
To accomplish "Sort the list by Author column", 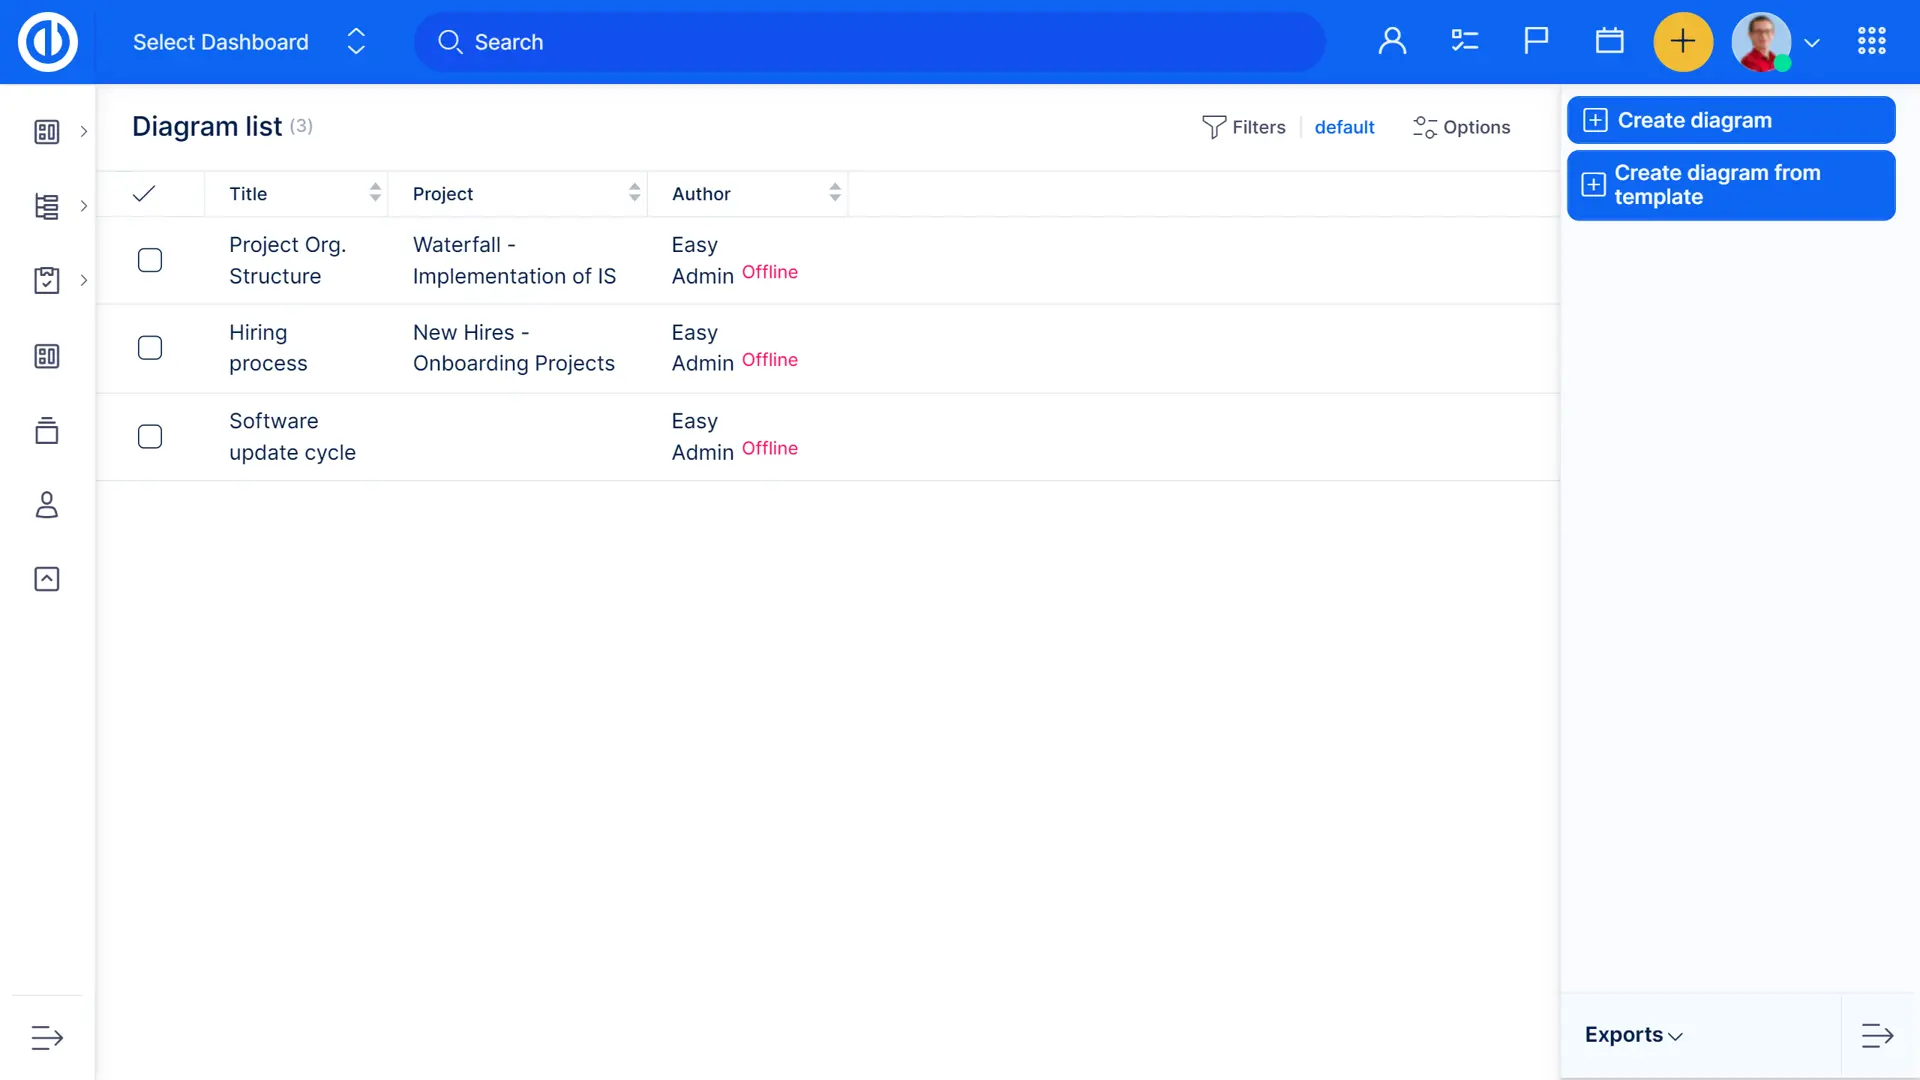I will 701,194.
